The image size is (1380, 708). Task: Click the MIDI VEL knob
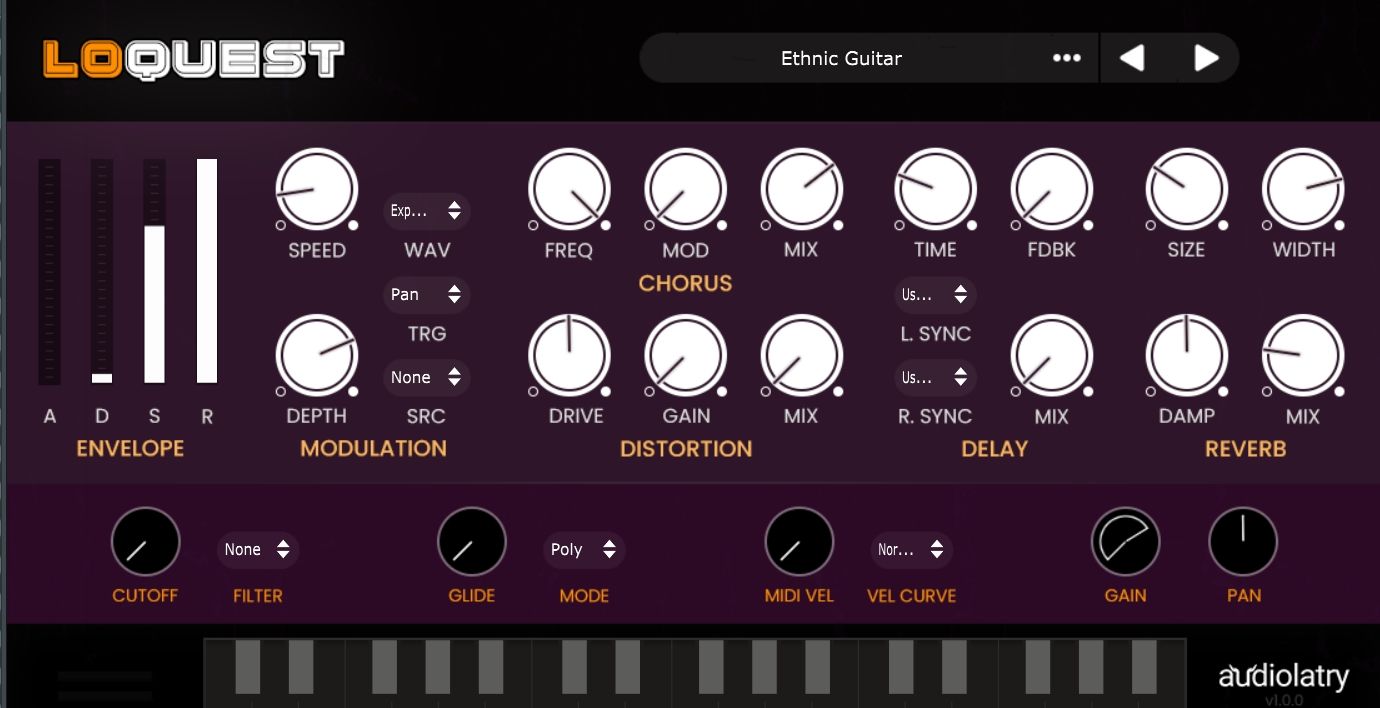click(x=799, y=542)
